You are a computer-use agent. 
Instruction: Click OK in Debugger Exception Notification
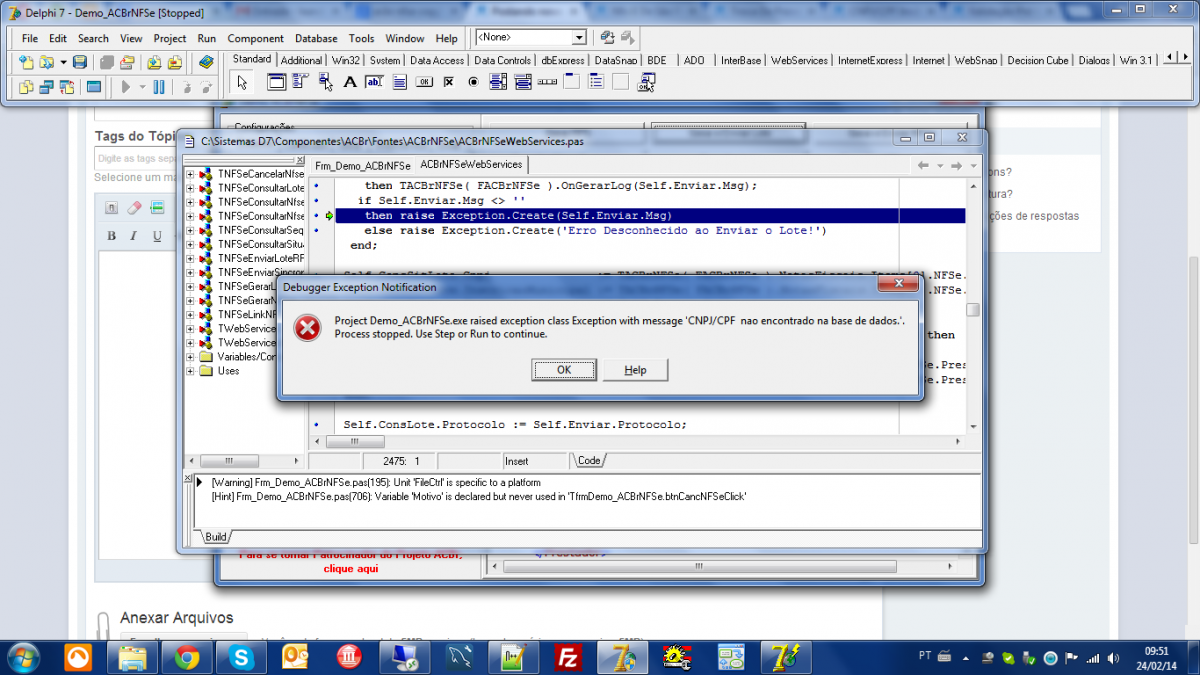pos(564,370)
